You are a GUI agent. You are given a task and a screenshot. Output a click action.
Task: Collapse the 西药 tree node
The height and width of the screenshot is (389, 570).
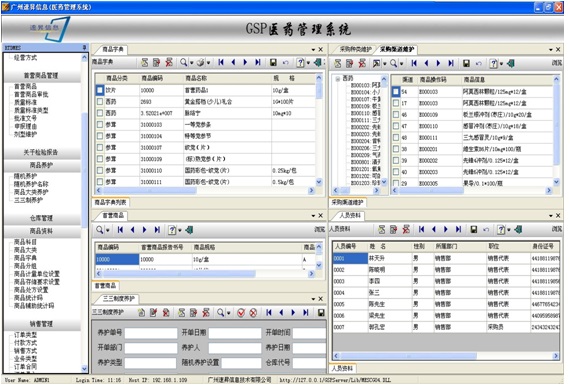pyautogui.click(x=338, y=78)
